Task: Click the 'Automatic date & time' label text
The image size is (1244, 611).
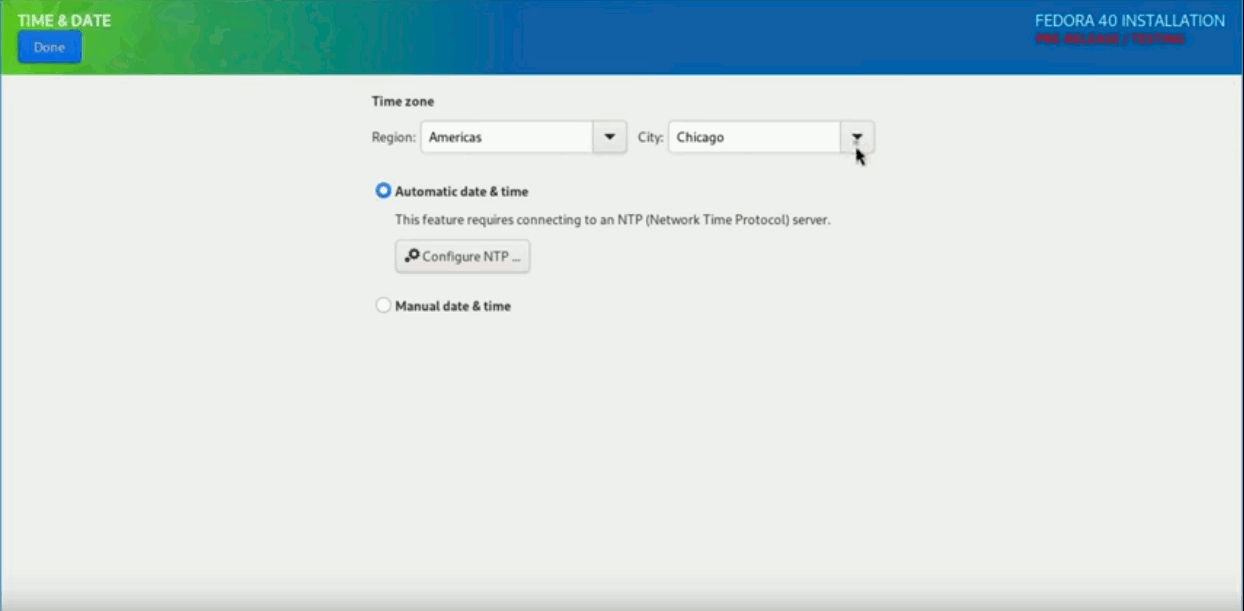Action: pyautogui.click(x=461, y=191)
